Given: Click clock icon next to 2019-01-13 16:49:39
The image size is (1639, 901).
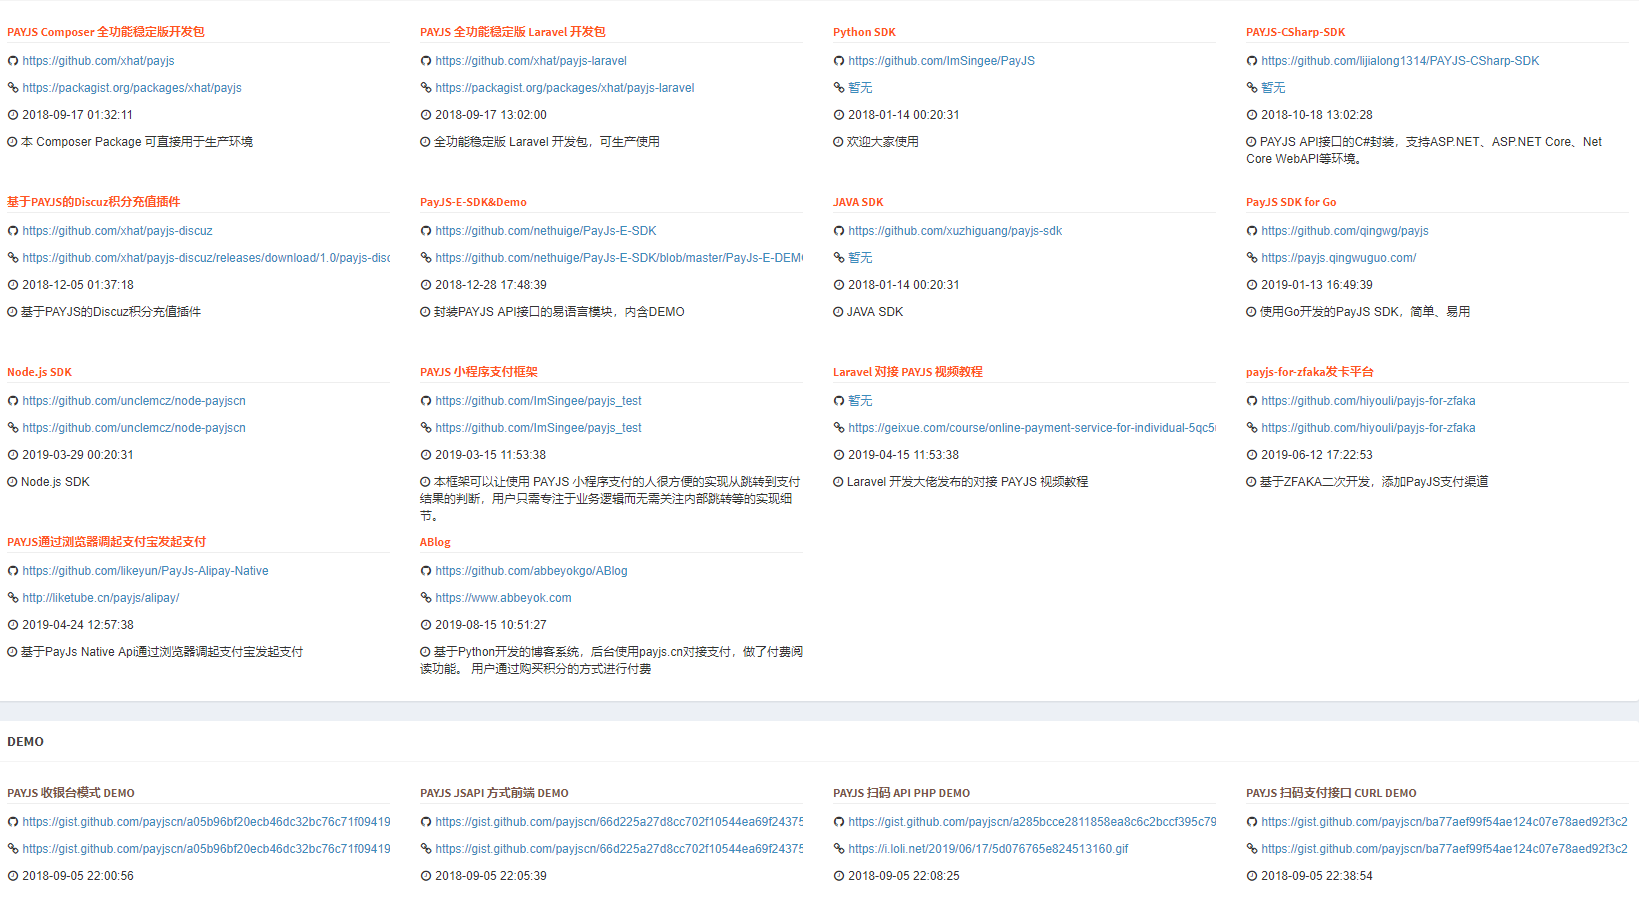Looking at the screenshot, I should pyautogui.click(x=1252, y=285).
